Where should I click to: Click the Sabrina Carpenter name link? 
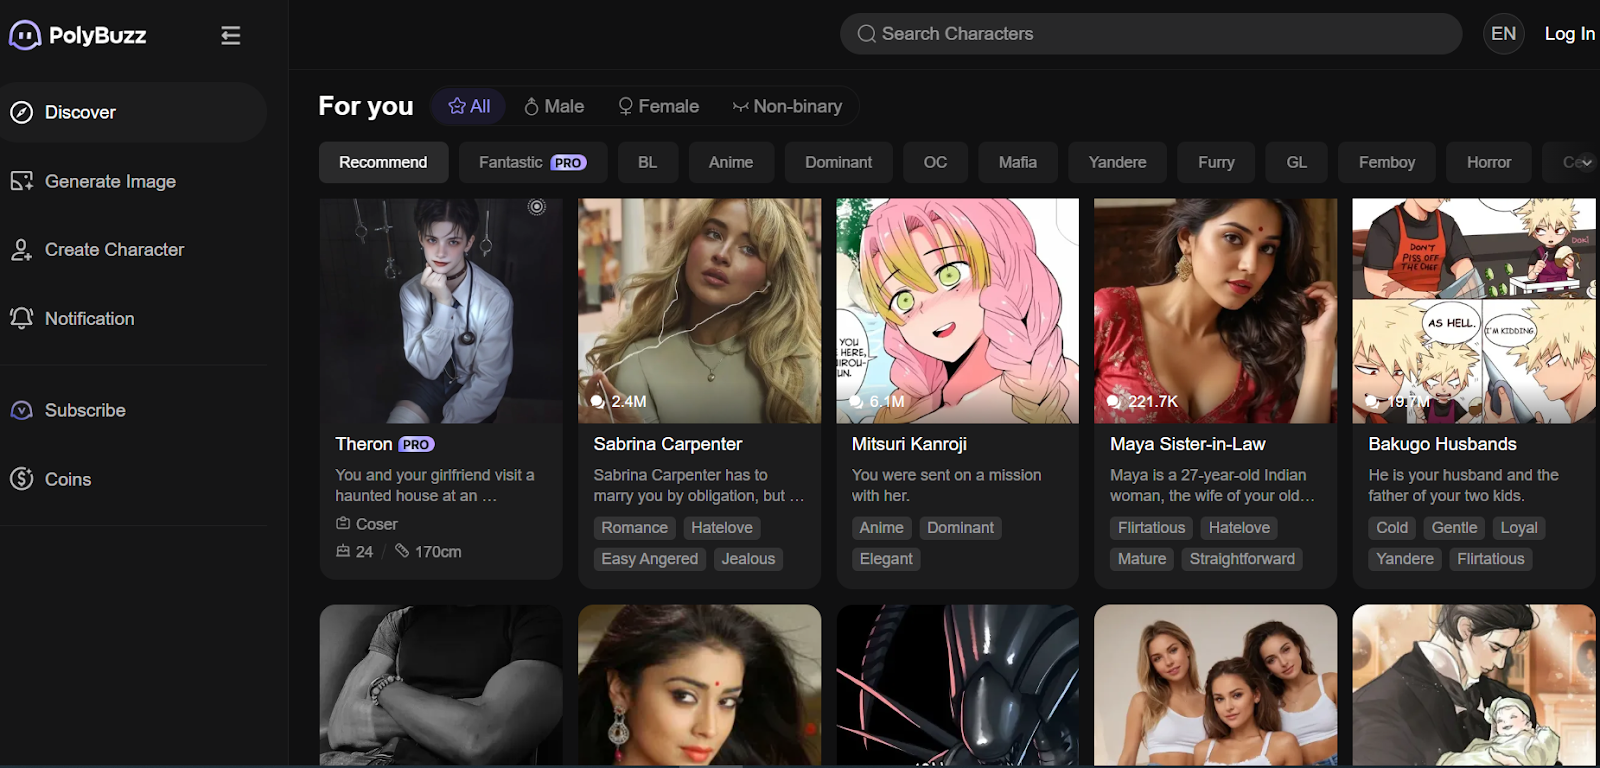point(668,444)
